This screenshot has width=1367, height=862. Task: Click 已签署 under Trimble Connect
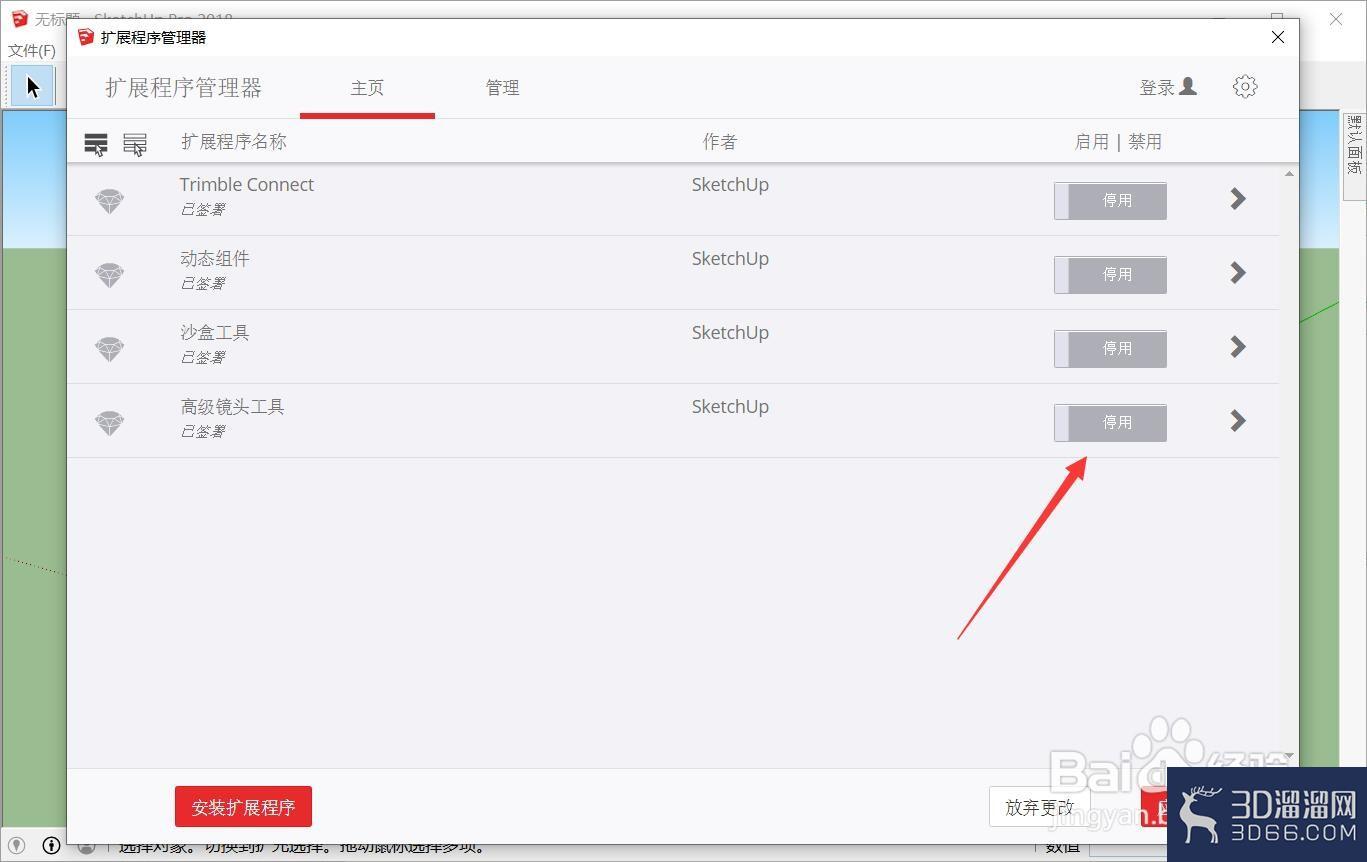(x=203, y=209)
